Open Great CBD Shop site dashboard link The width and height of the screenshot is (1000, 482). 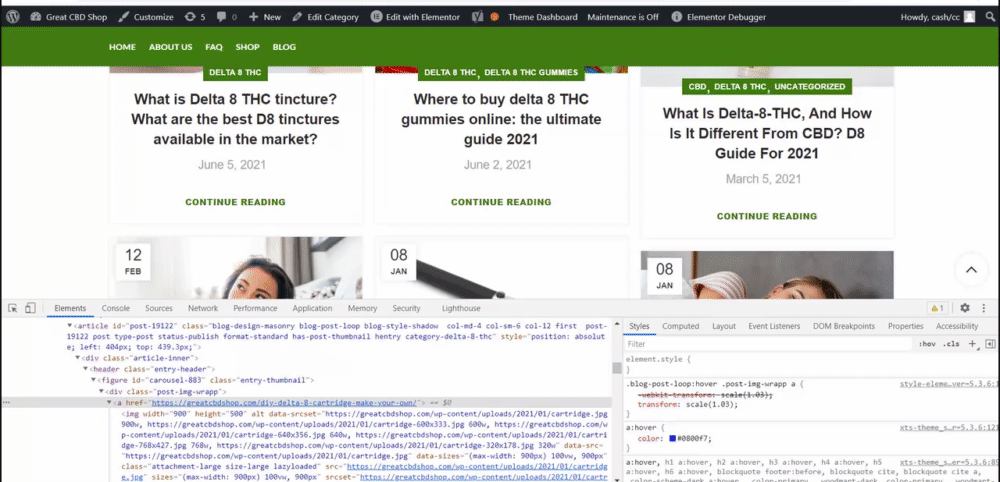(68, 17)
